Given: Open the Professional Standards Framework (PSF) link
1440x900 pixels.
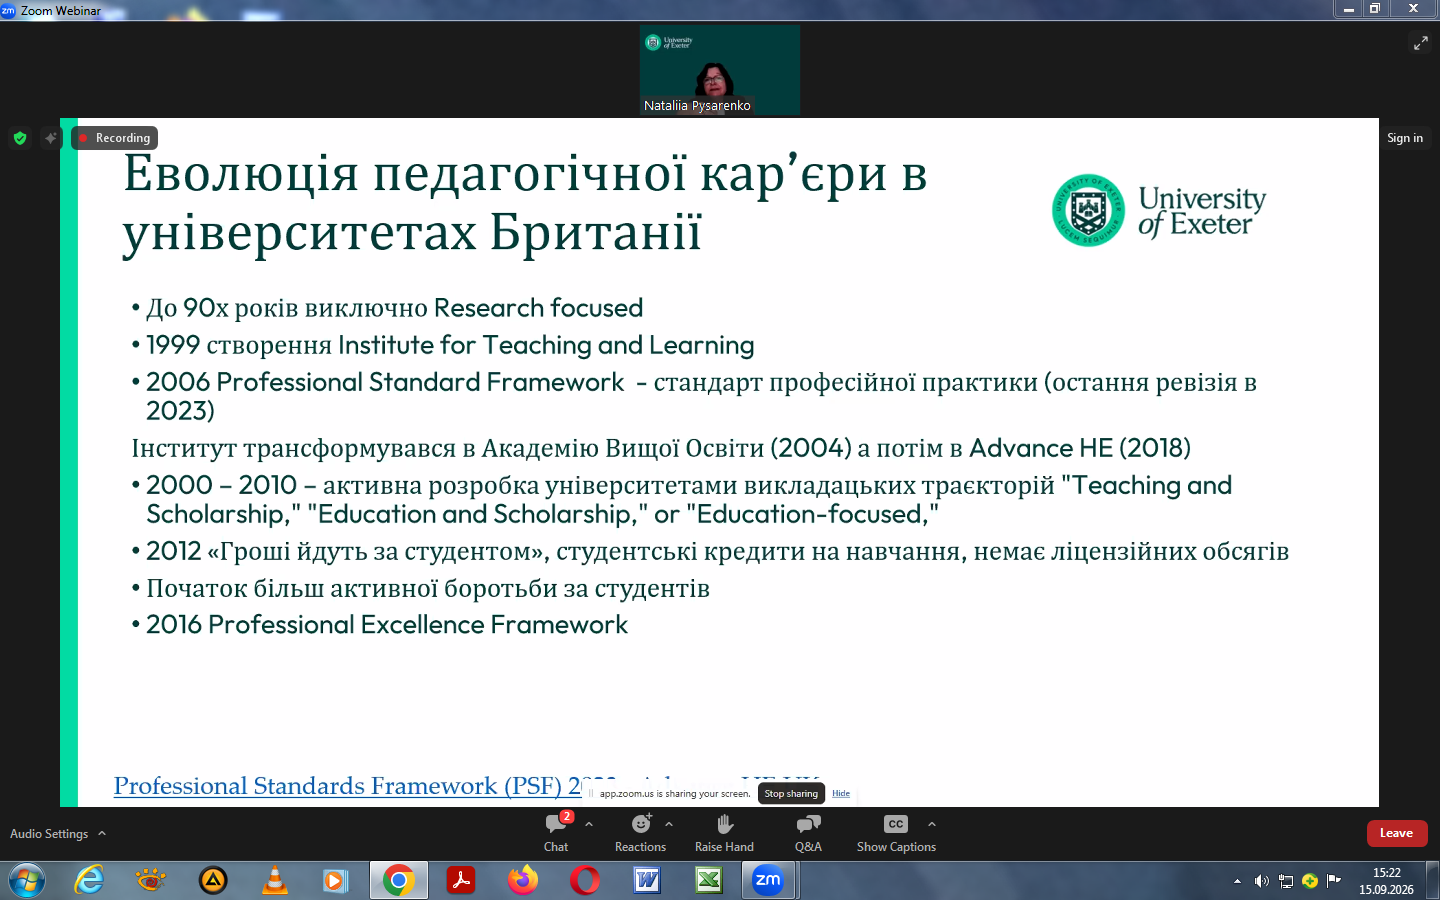Looking at the screenshot, I should coord(347,786).
